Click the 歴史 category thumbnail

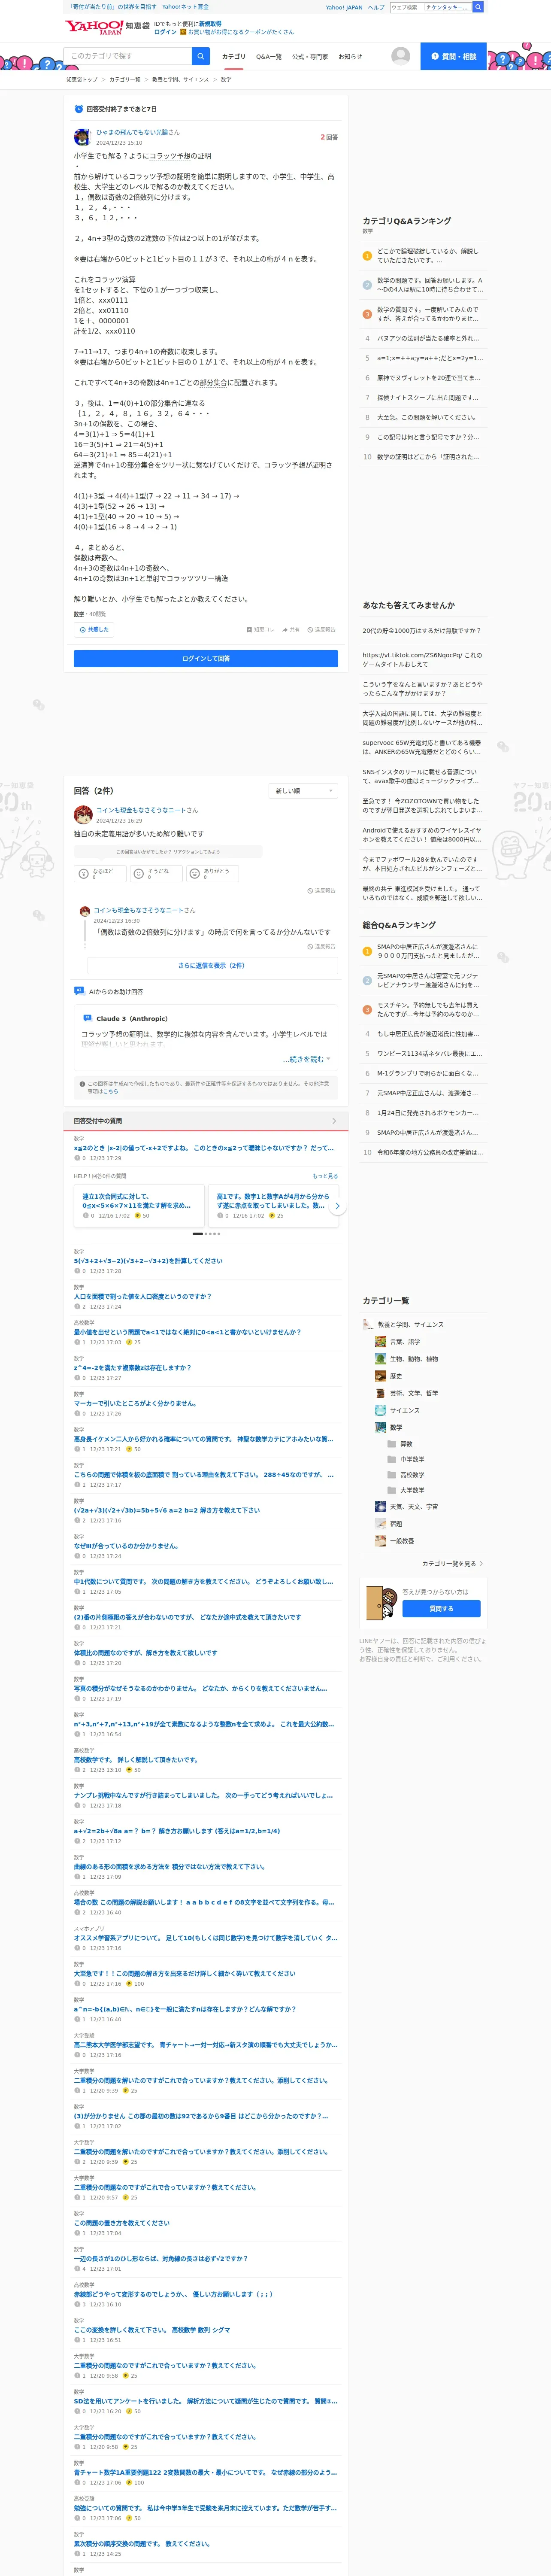380,1376
